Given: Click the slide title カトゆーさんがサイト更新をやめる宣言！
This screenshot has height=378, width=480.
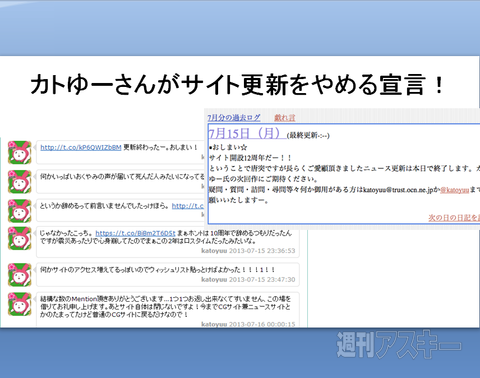Looking at the screenshot, I should (x=237, y=85).
